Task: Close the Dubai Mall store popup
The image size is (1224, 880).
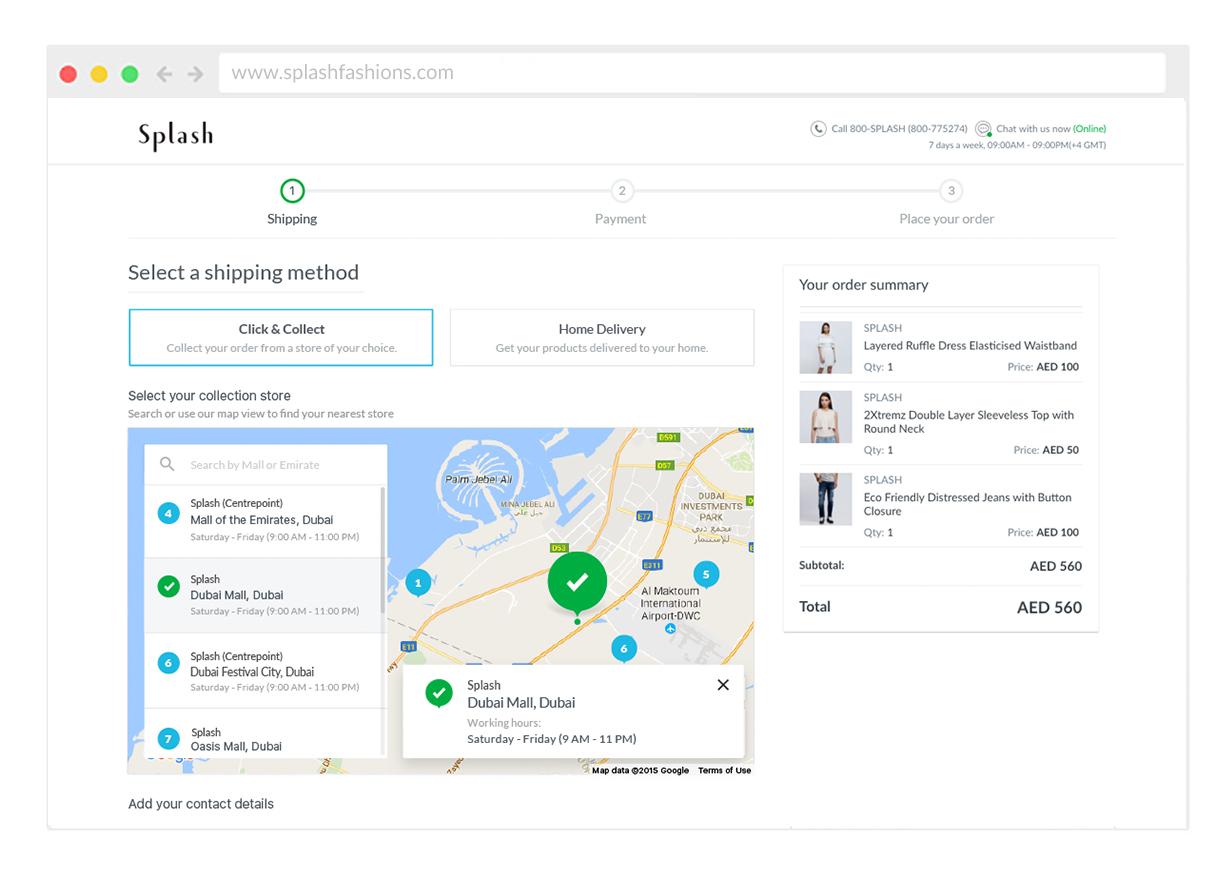Action: tap(723, 685)
